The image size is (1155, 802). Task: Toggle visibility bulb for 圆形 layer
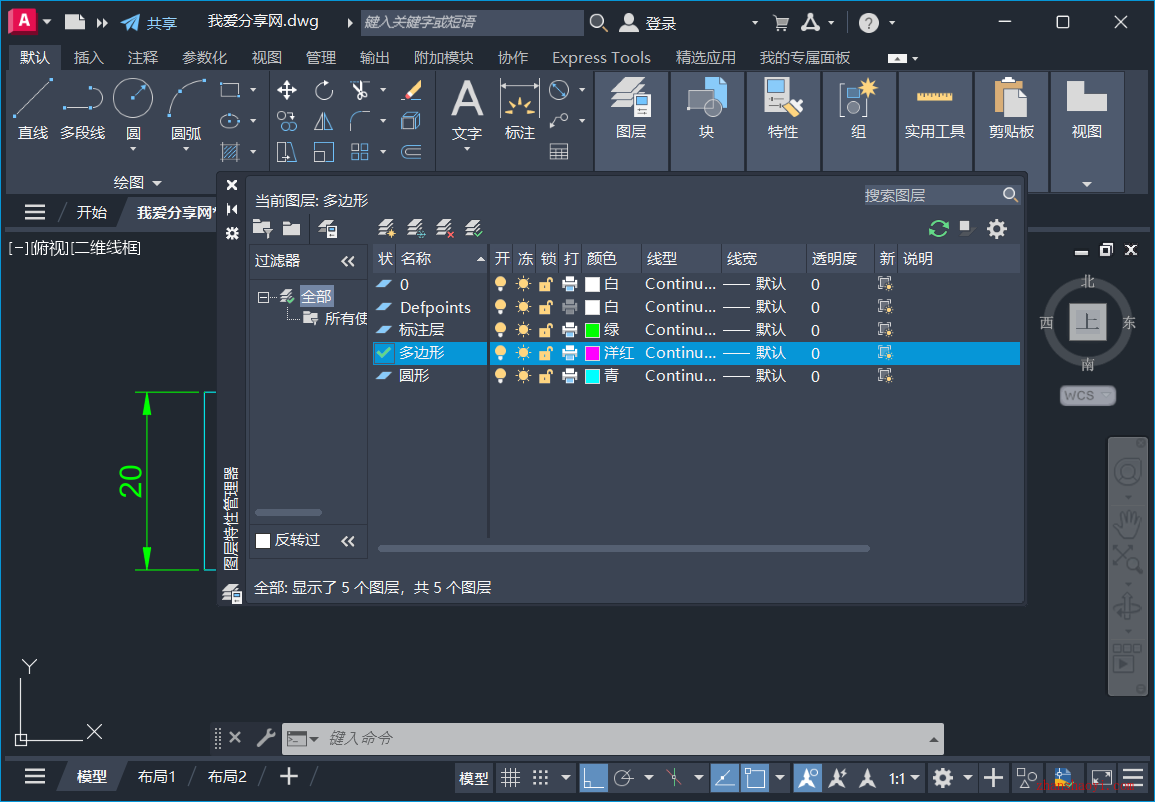500,375
